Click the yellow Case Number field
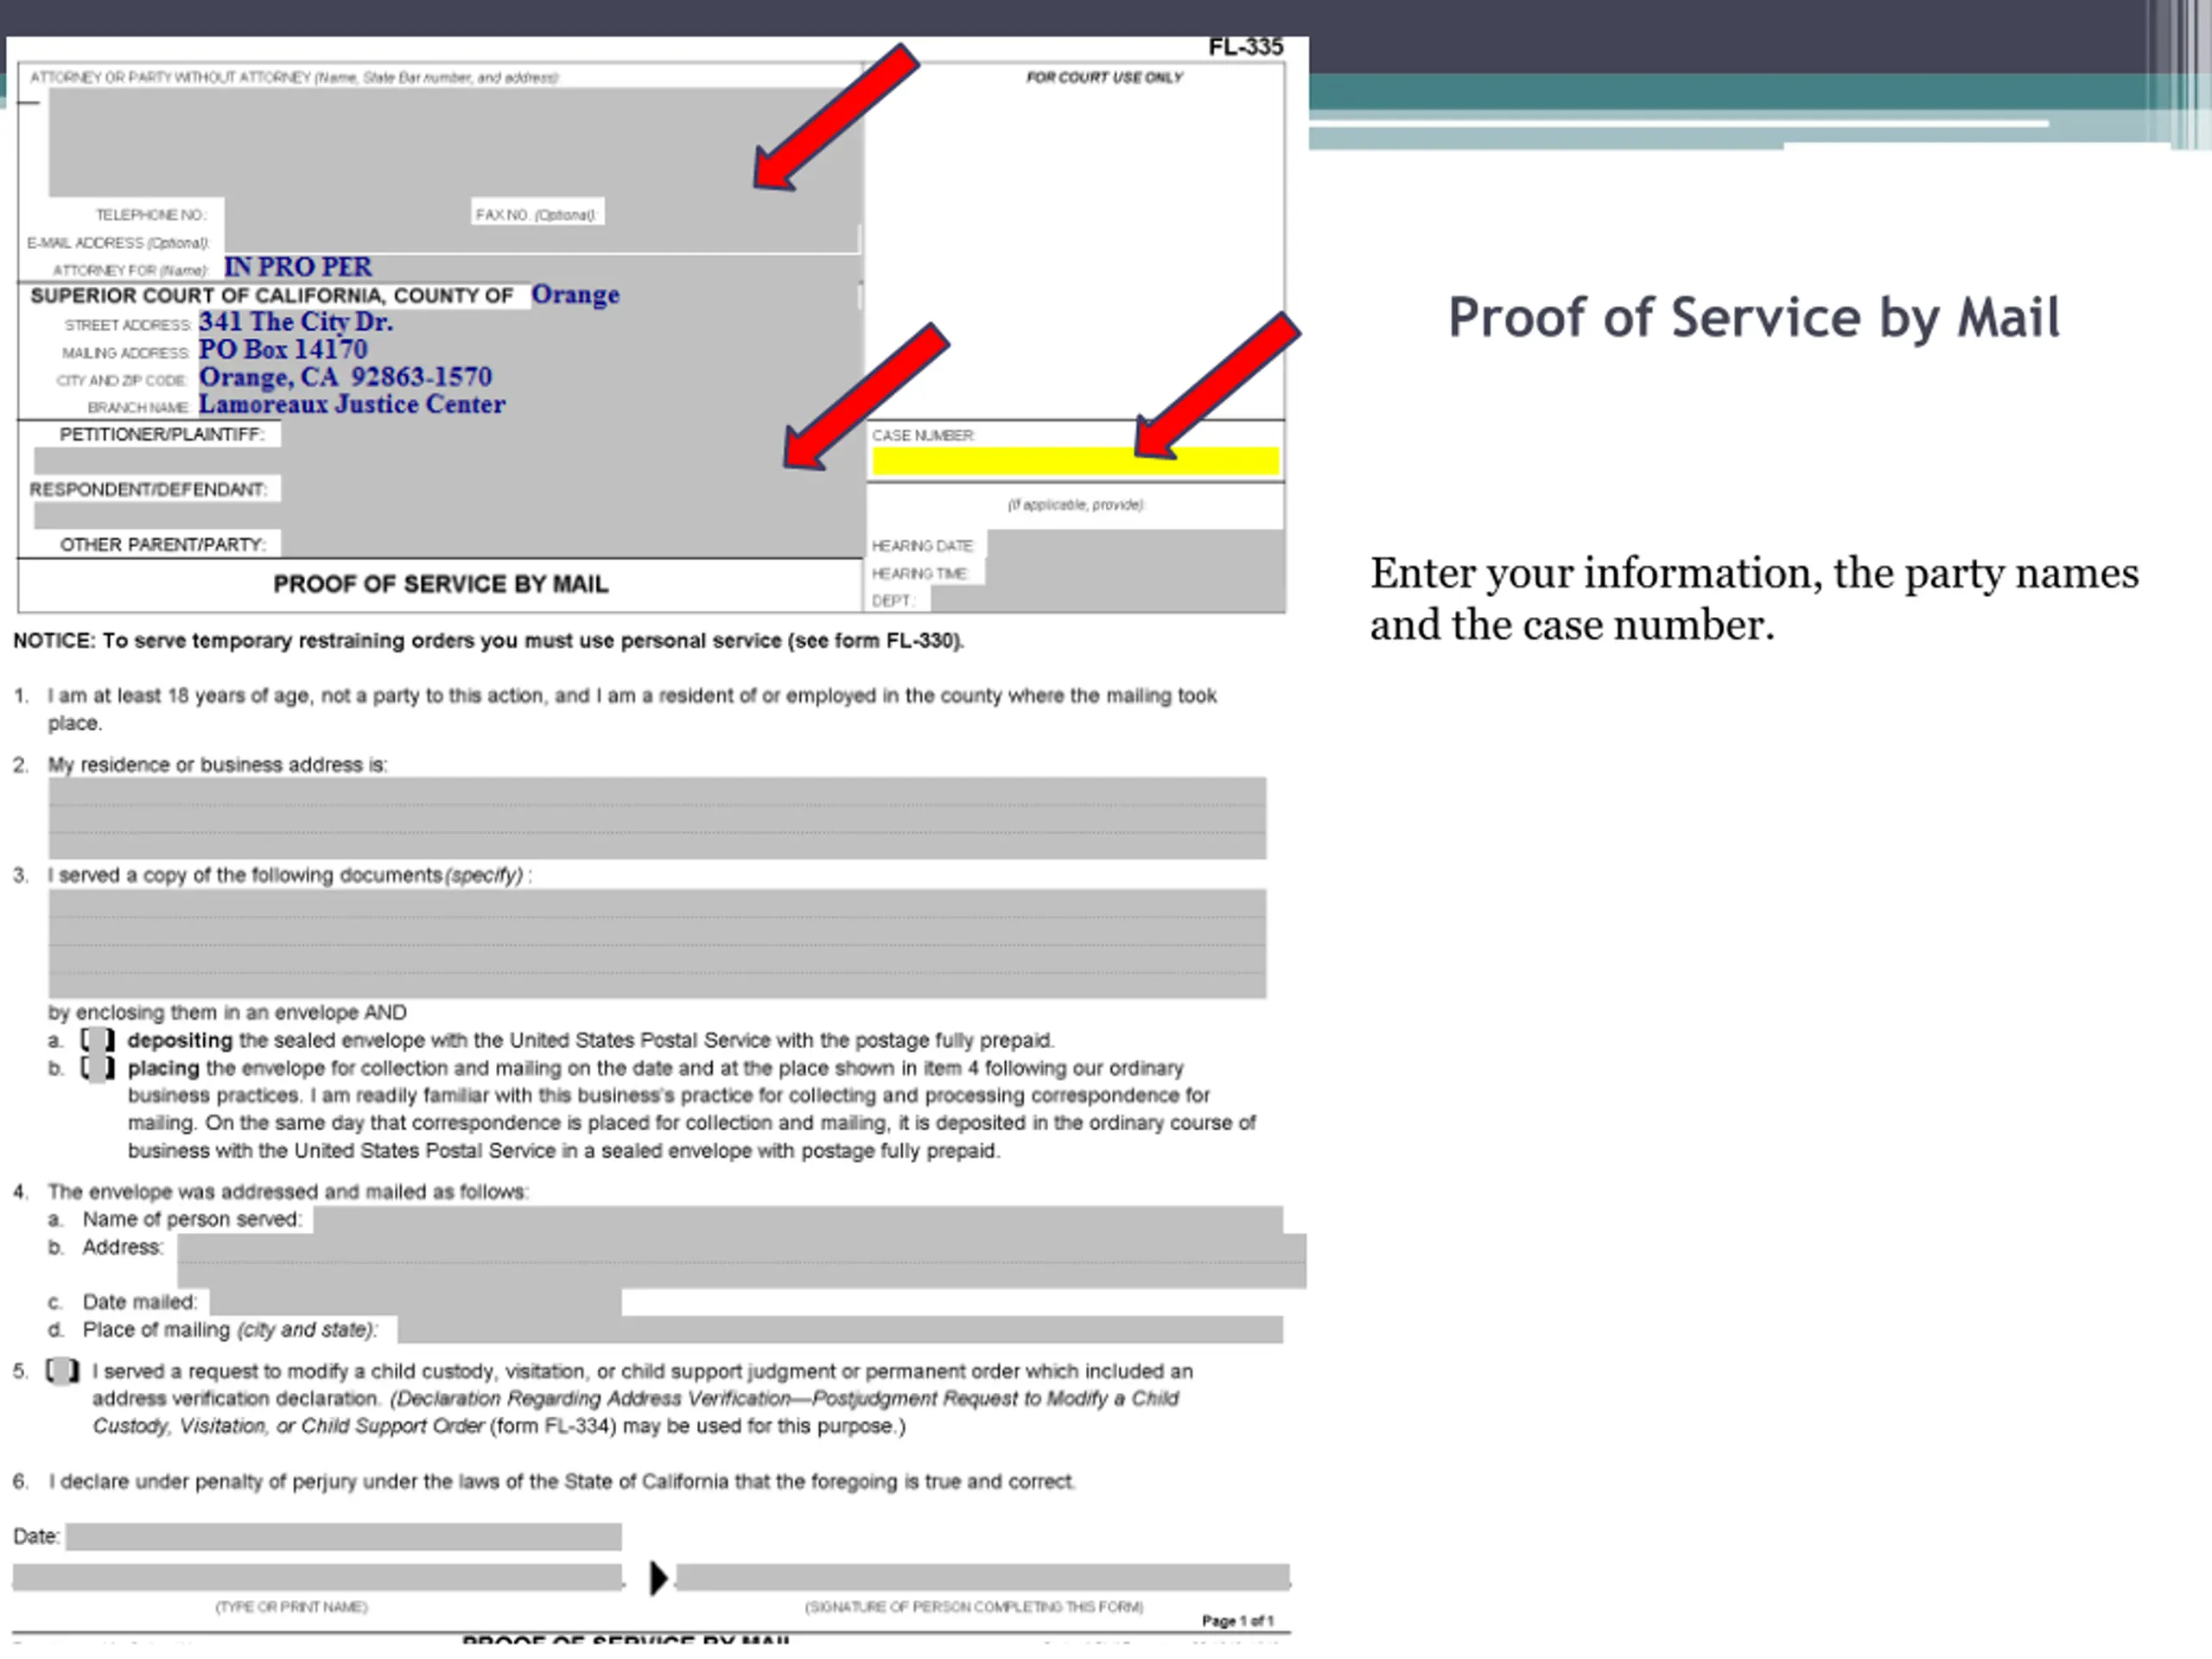The image size is (2212, 1659). point(1075,461)
